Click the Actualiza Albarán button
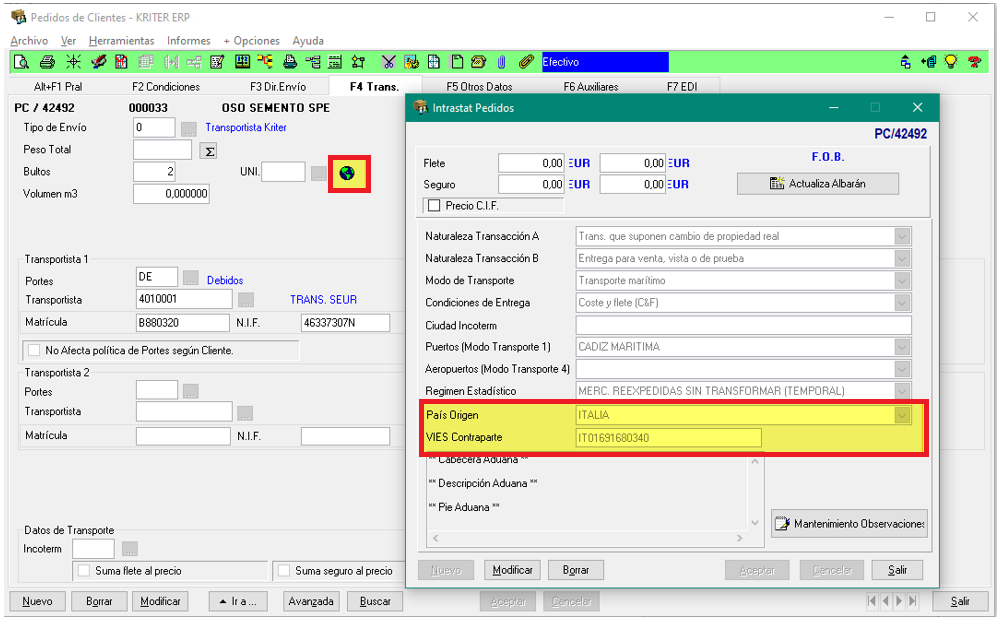 [x=817, y=184]
